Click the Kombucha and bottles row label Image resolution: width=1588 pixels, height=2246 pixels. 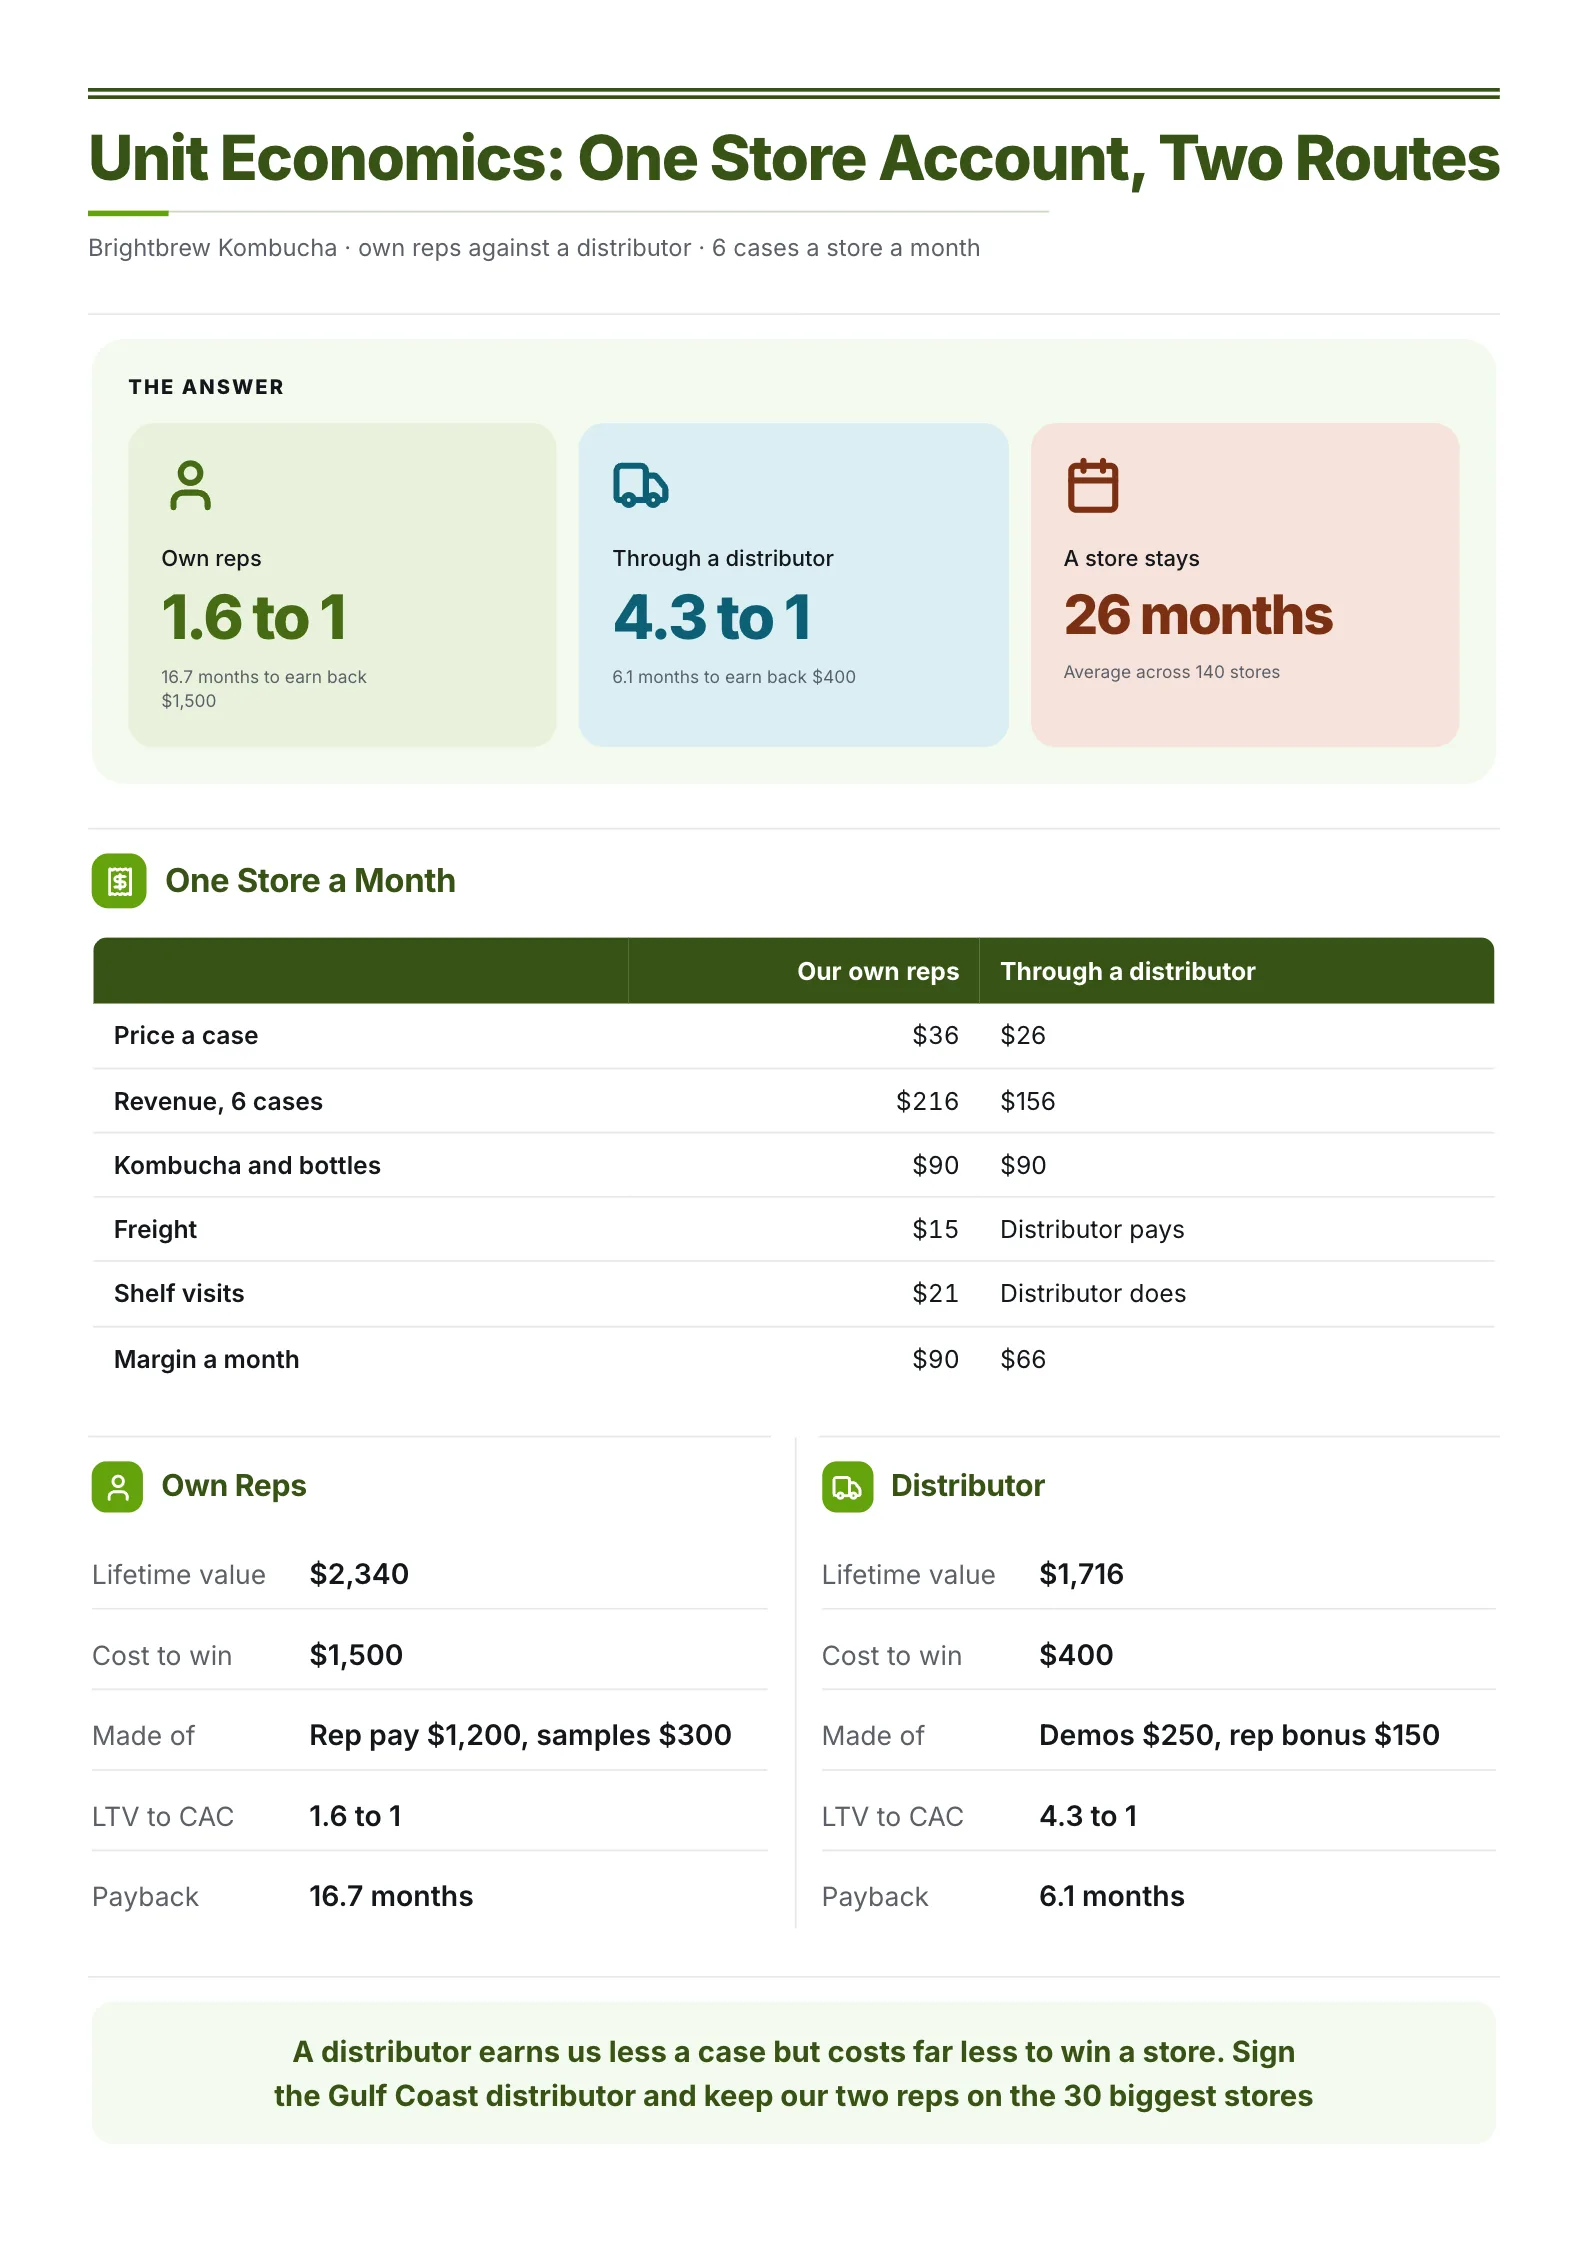[x=247, y=1165]
